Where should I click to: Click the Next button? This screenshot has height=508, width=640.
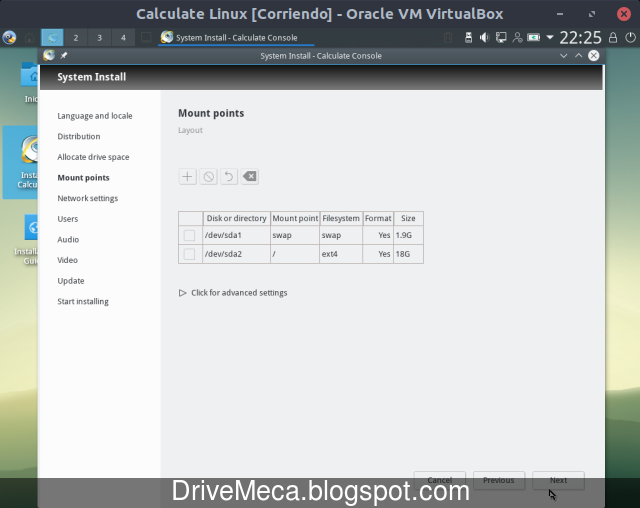[558, 480]
